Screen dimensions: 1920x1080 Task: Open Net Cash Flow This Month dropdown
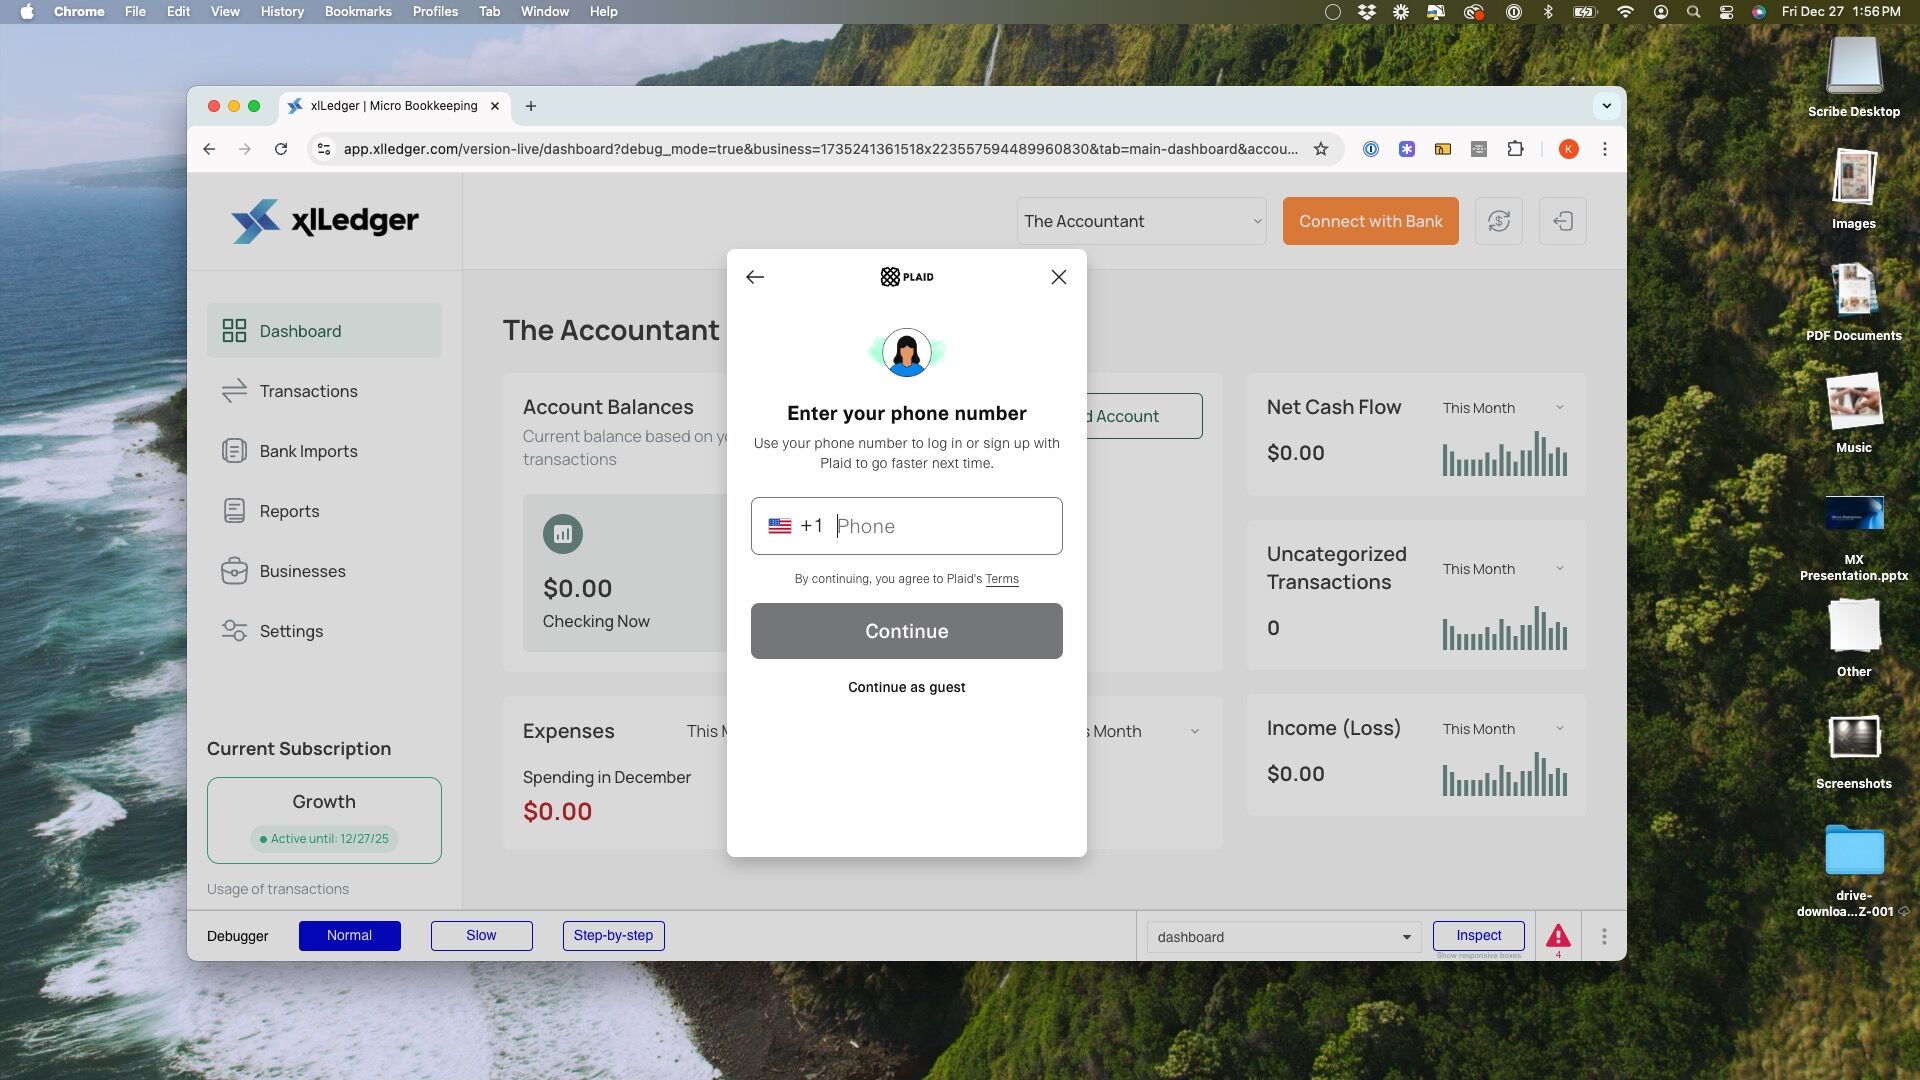(x=1503, y=408)
